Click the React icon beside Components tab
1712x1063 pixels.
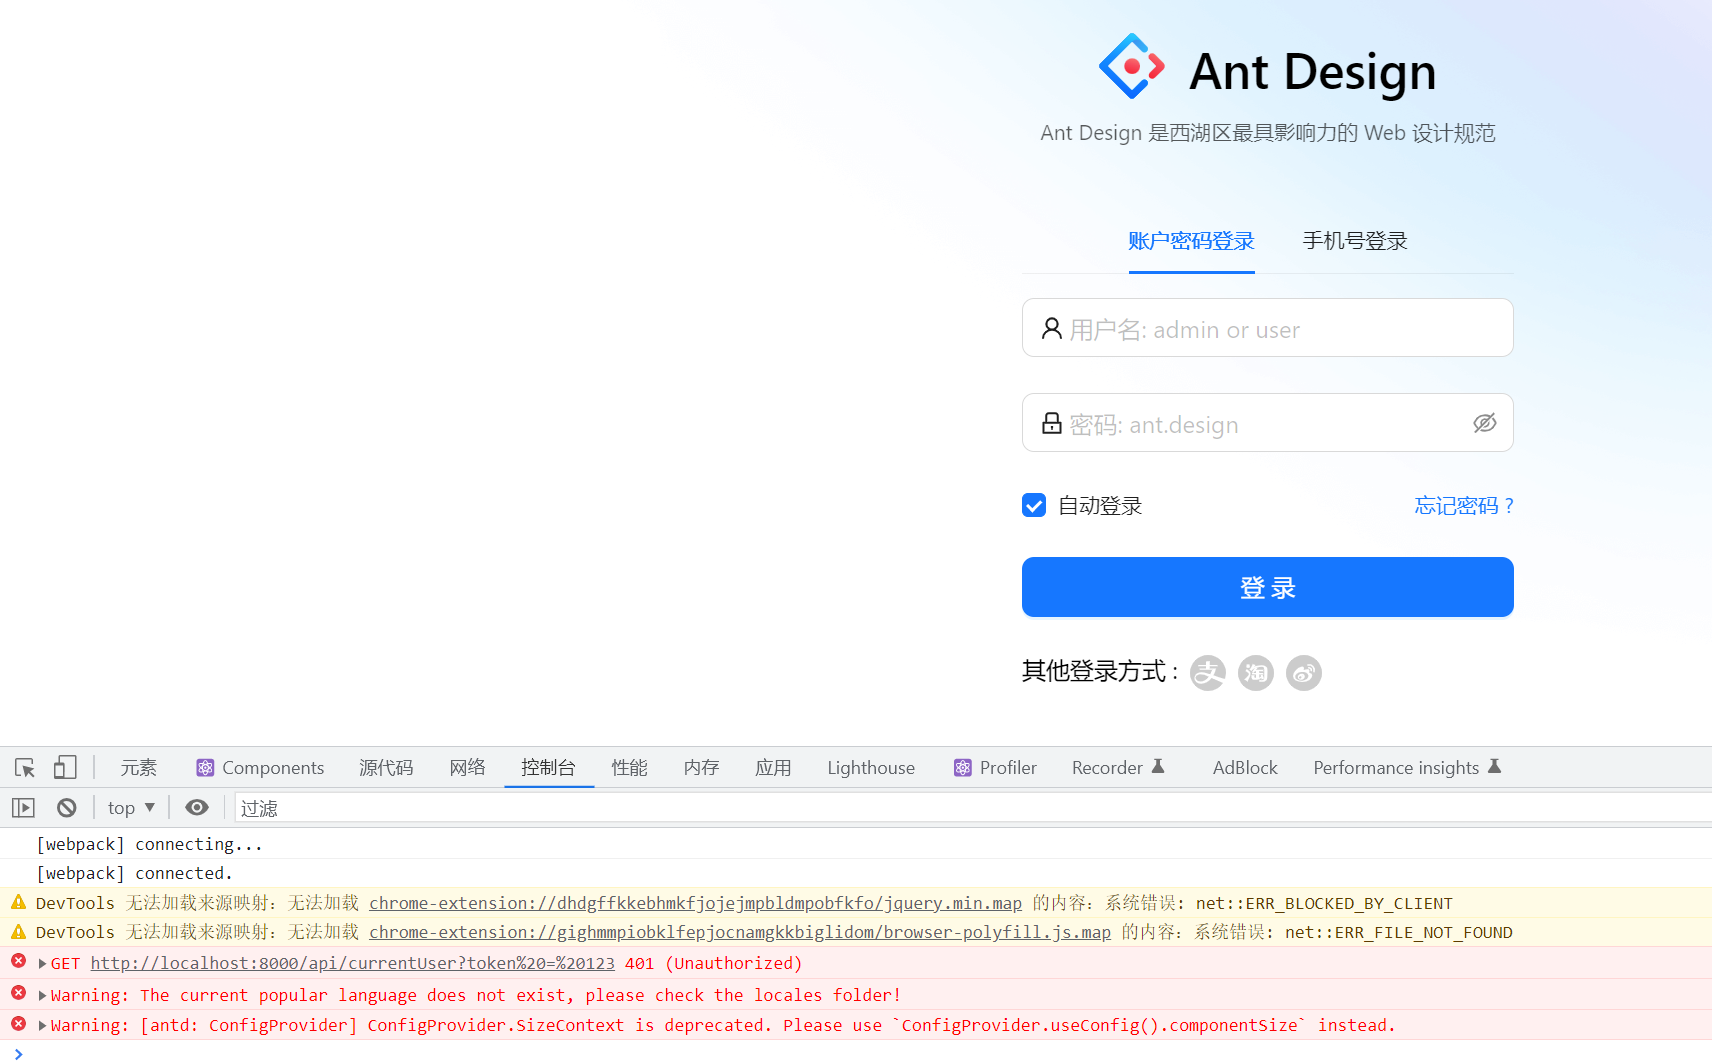(205, 768)
